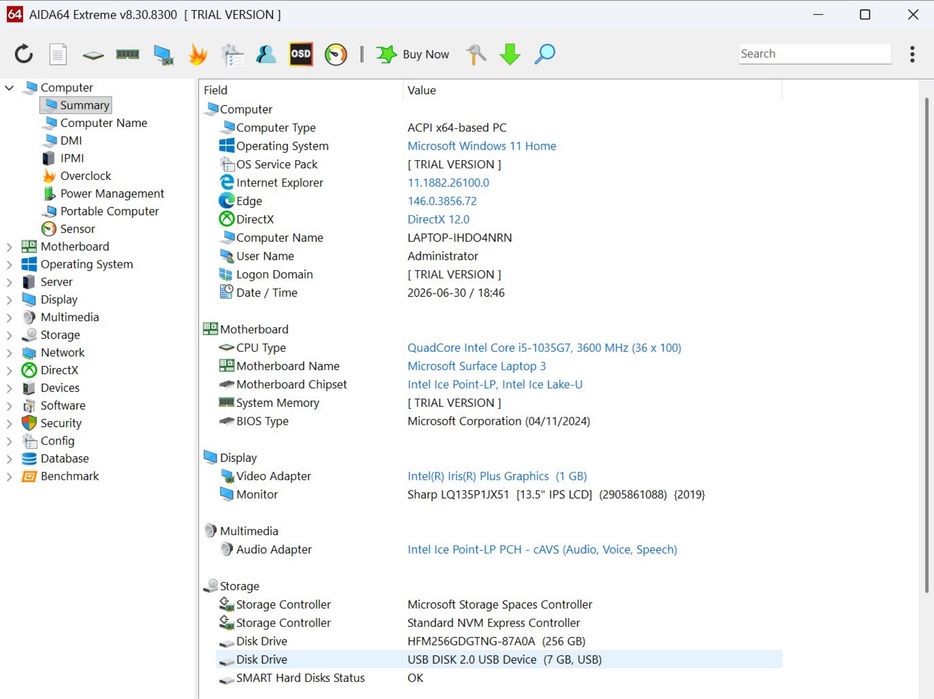Open the Microsoft Surface Laptop 3 link
934x699 pixels.
pyautogui.click(x=477, y=366)
